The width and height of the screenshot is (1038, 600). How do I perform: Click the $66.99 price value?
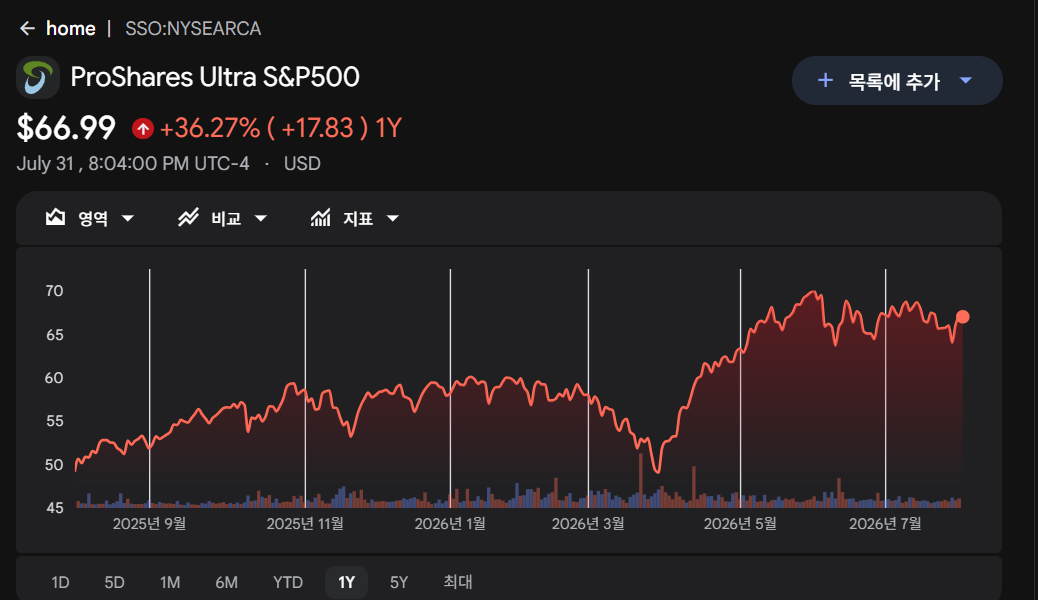tap(66, 128)
